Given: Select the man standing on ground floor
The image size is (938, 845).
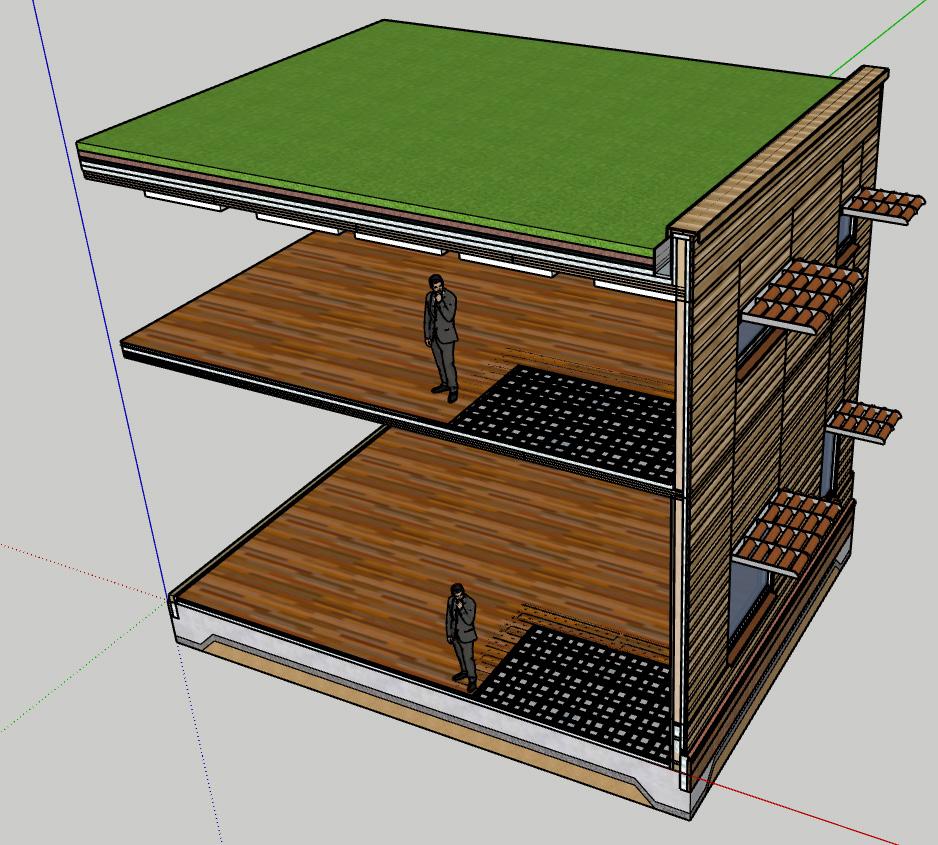Looking at the screenshot, I should [x=462, y=637].
